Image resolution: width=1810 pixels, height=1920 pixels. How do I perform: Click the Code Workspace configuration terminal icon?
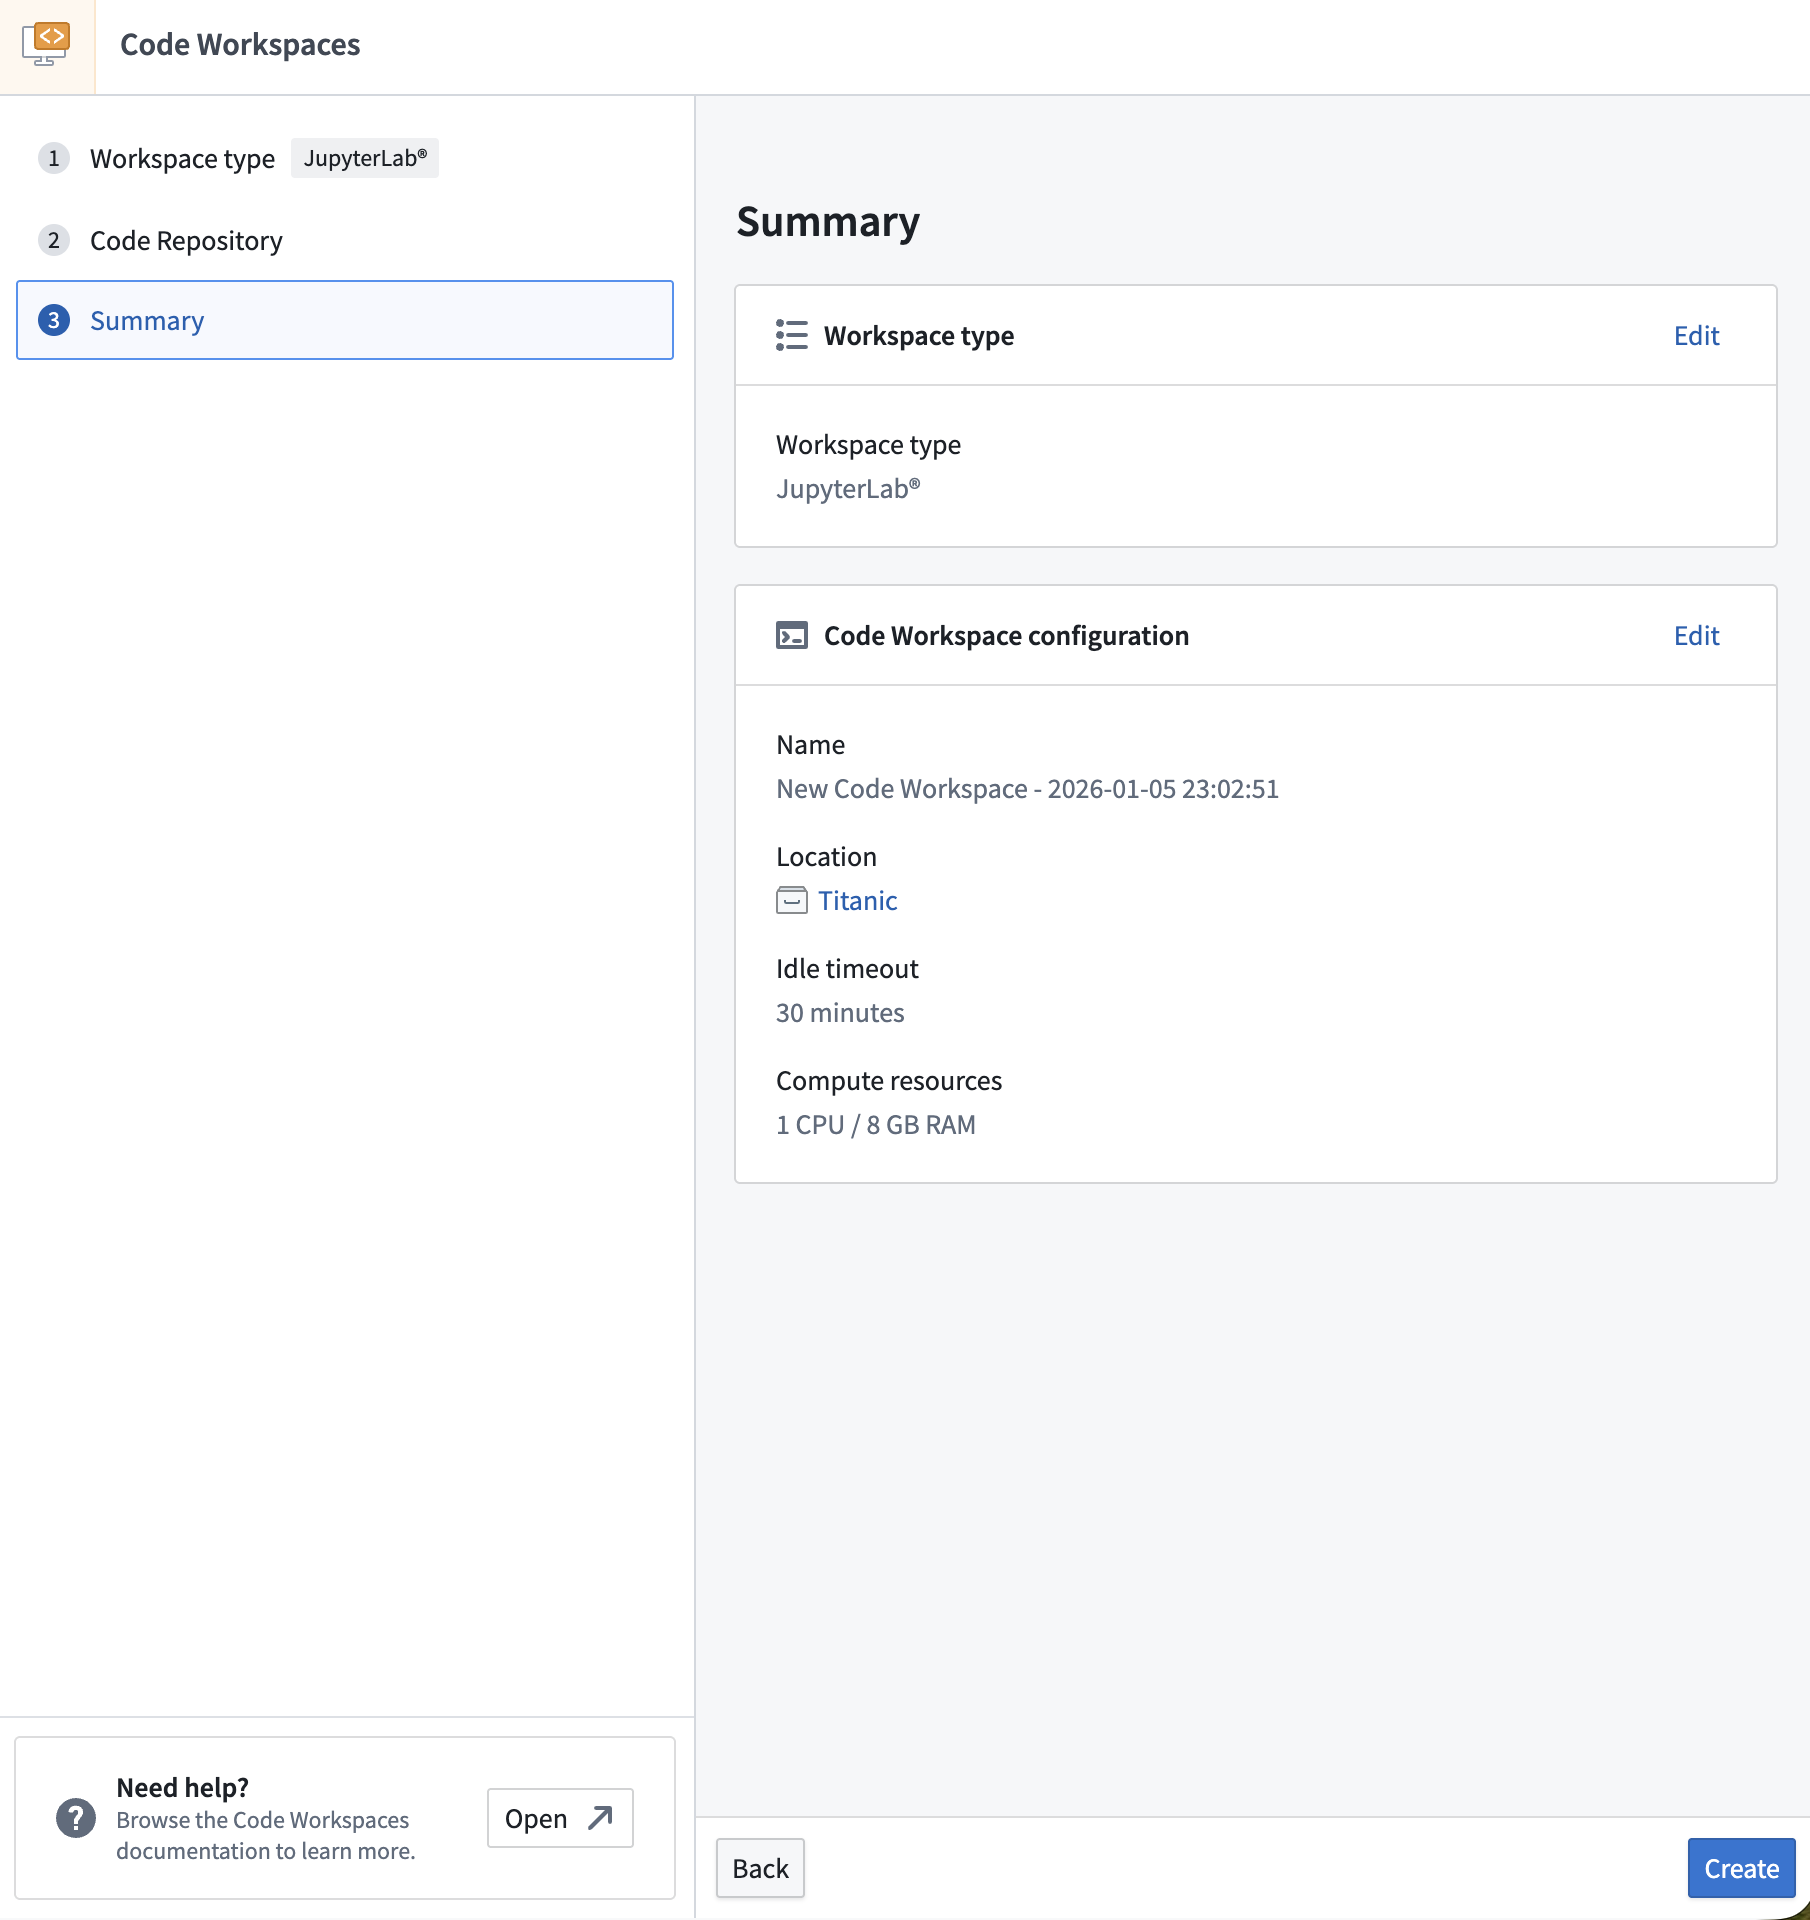792,636
